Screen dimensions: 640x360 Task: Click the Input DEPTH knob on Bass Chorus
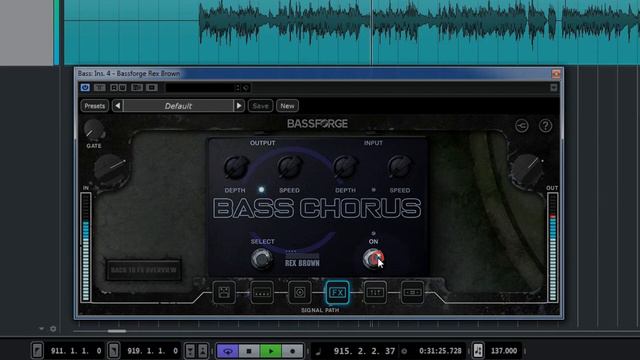coord(345,167)
